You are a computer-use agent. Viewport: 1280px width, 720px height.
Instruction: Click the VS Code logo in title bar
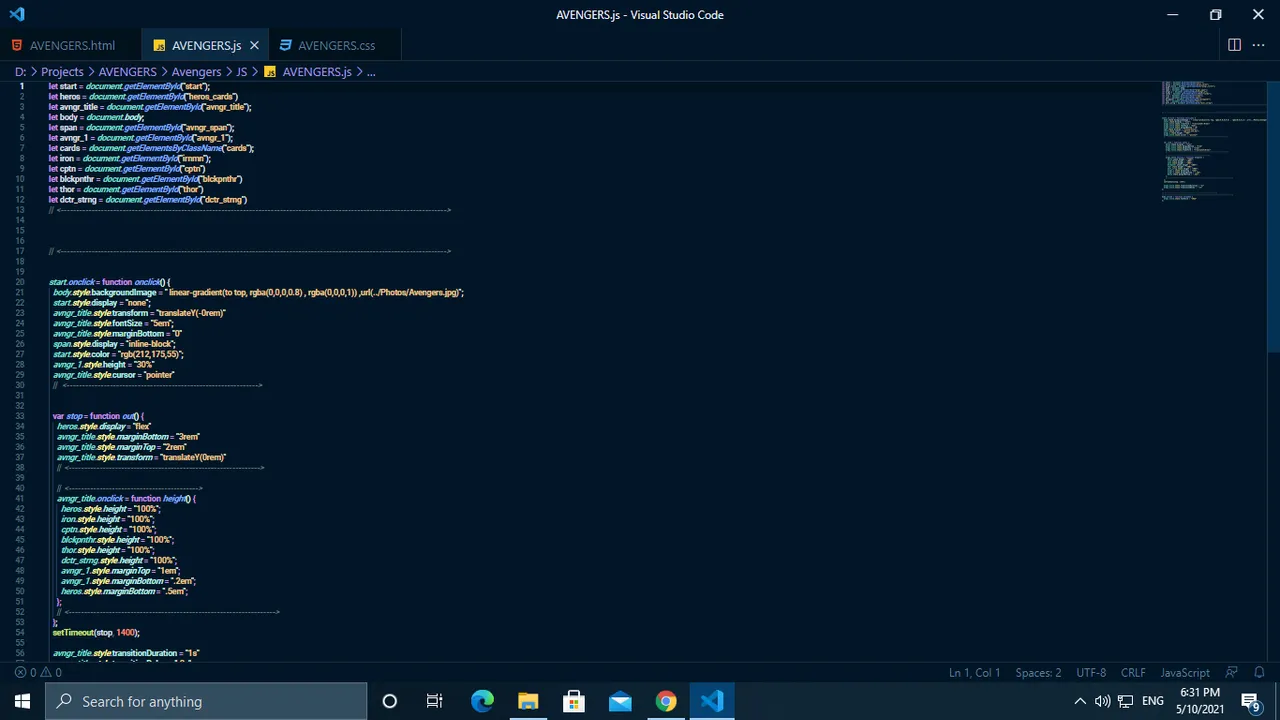point(17,14)
